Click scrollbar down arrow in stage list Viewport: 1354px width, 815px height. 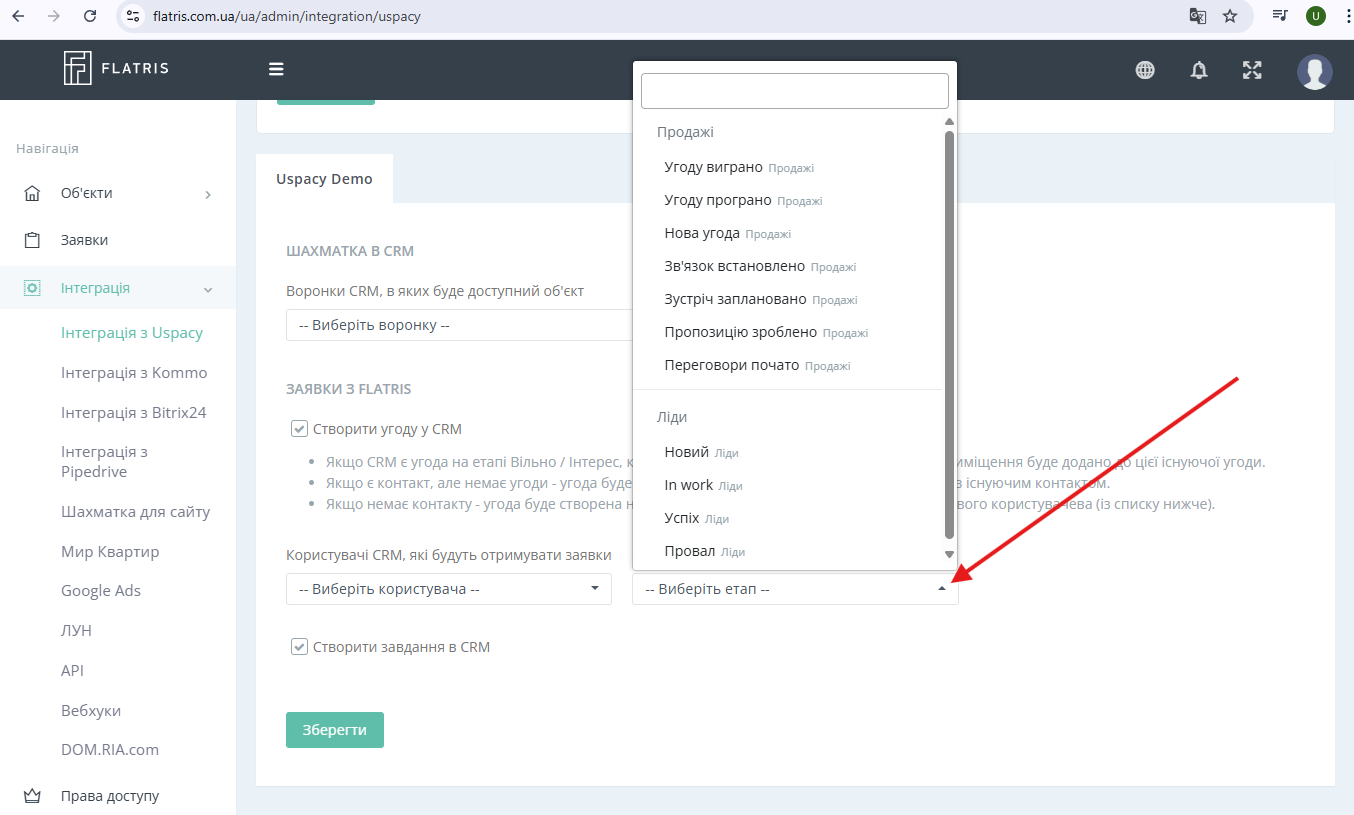(950, 554)
